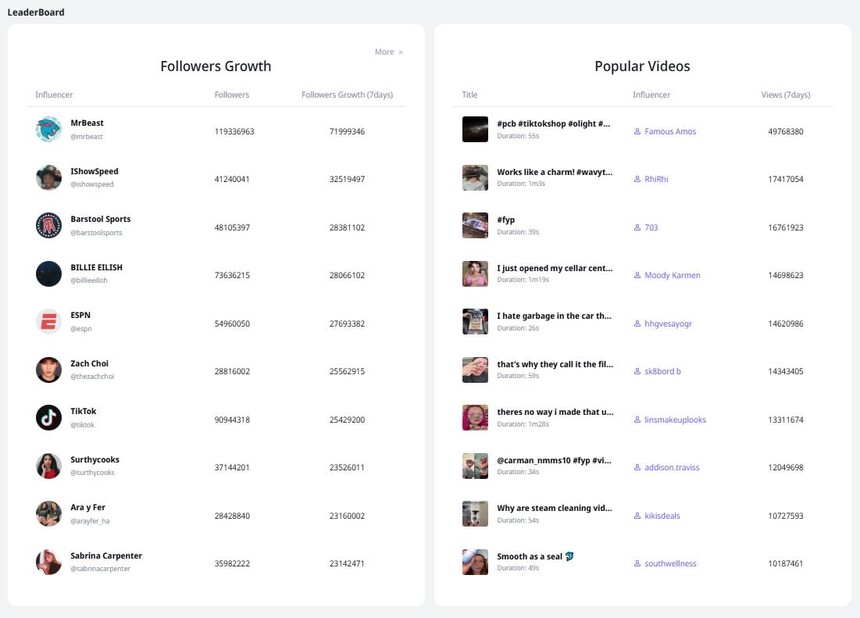Open the kikisdeals influencer link

click(x=662, y=516)
